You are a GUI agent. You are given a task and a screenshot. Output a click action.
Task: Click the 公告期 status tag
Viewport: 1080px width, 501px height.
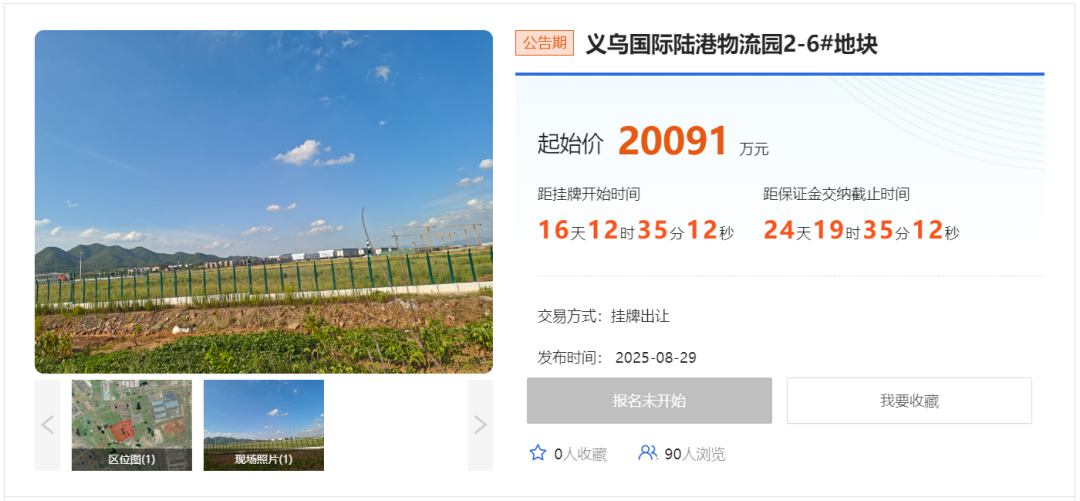[x=544, y=43]
